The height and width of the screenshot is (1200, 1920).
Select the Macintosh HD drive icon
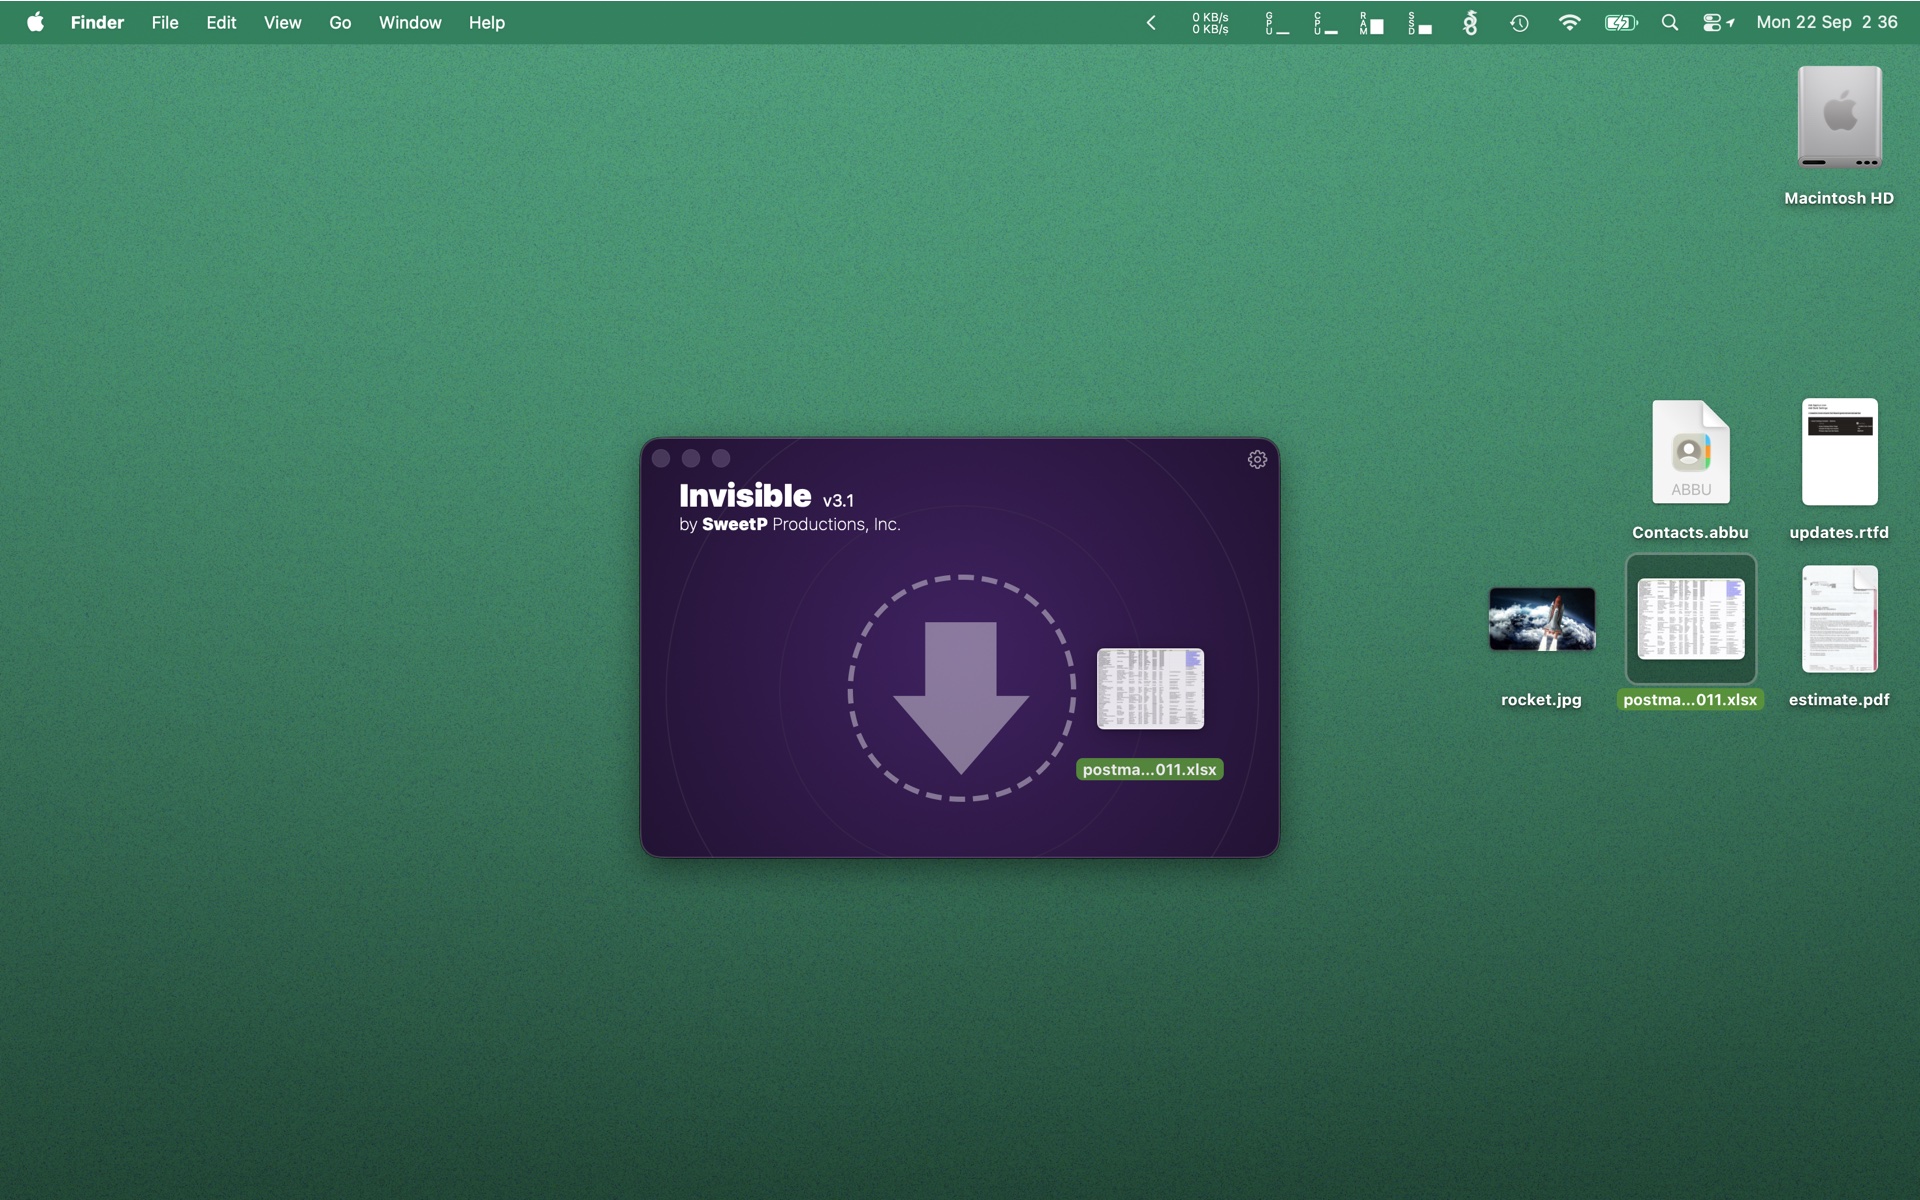pos(1839,118)
